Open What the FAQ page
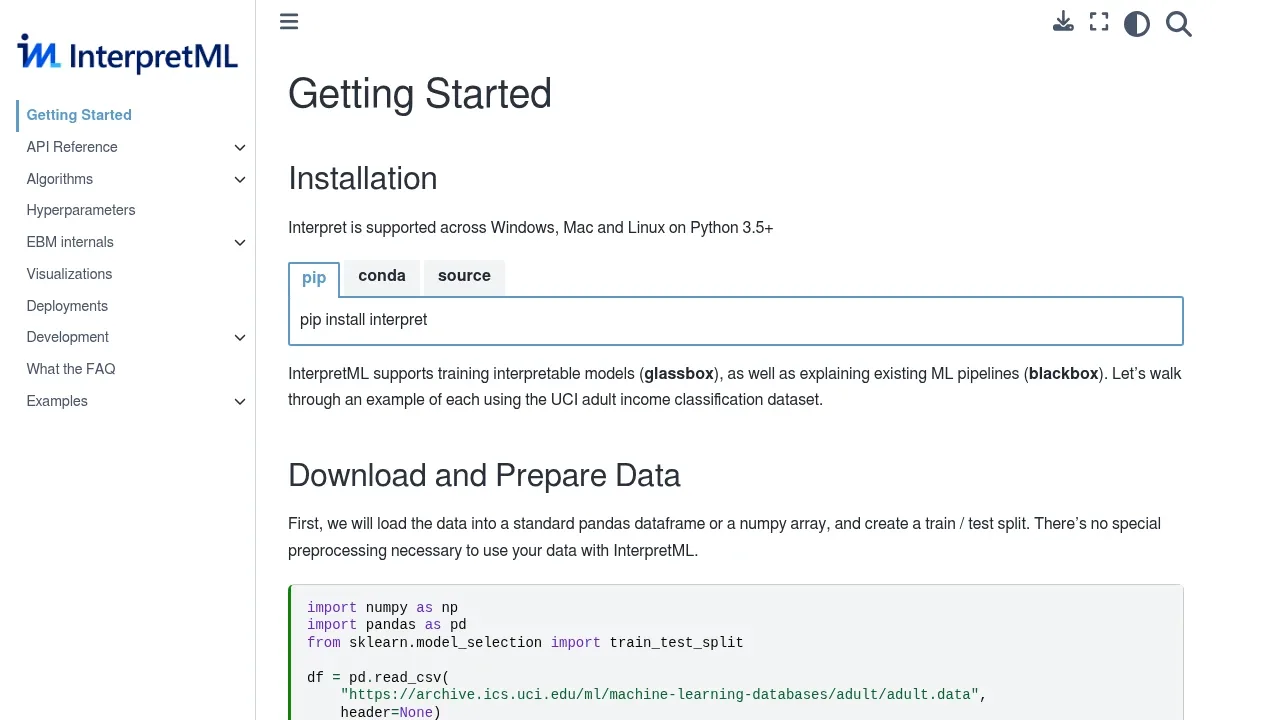 tap(71, 369)
